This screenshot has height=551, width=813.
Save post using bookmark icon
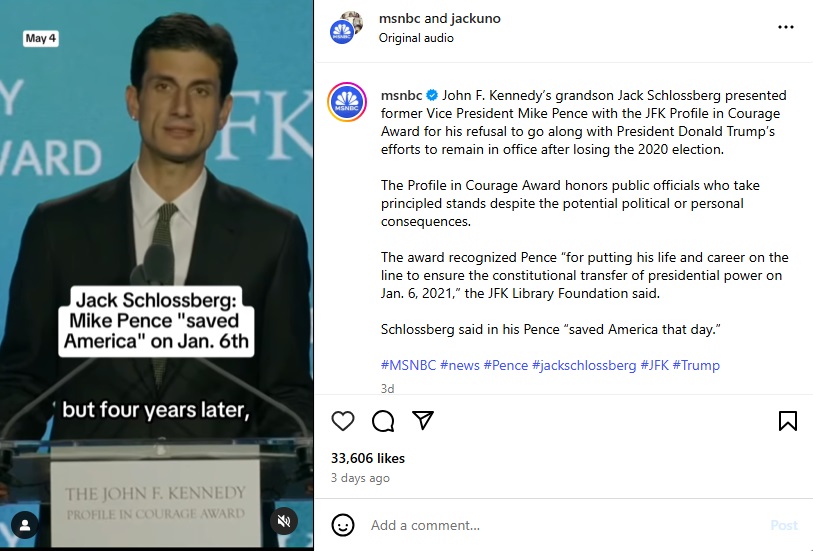(788, 421)
